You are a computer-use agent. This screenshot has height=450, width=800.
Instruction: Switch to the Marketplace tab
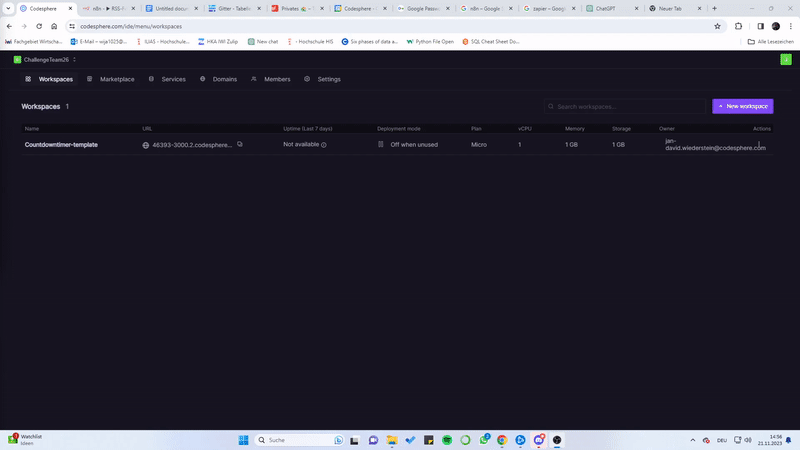111,79
